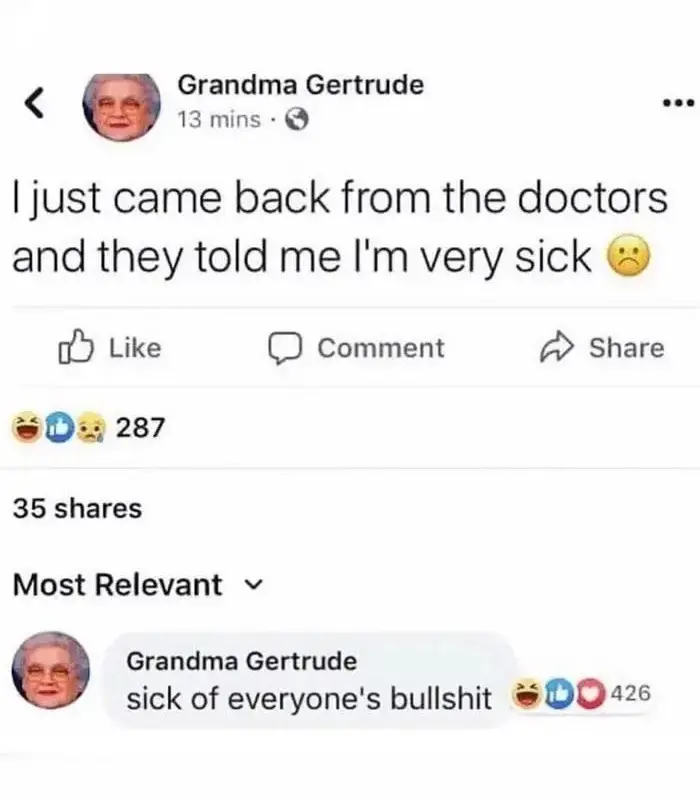Click the heart reaction on the comment

point(591,694)
